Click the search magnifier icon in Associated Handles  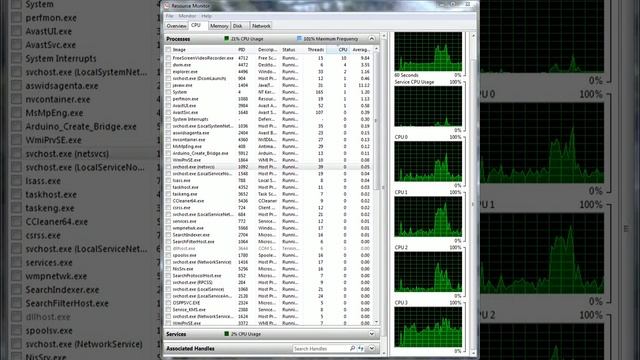coord(352,348)
